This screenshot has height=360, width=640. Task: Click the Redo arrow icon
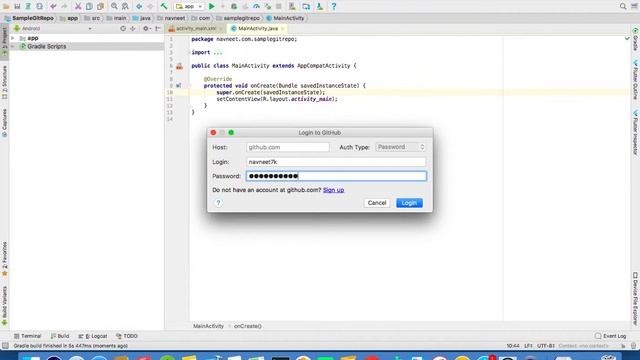[64, 6]
